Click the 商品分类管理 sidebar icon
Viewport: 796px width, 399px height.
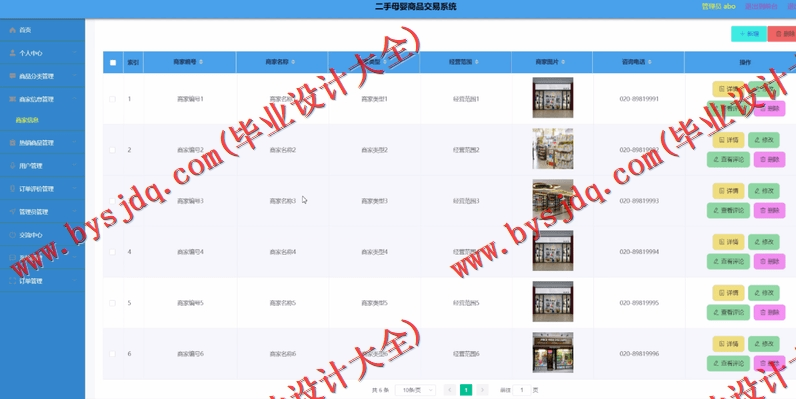click(x=13, y=76)
